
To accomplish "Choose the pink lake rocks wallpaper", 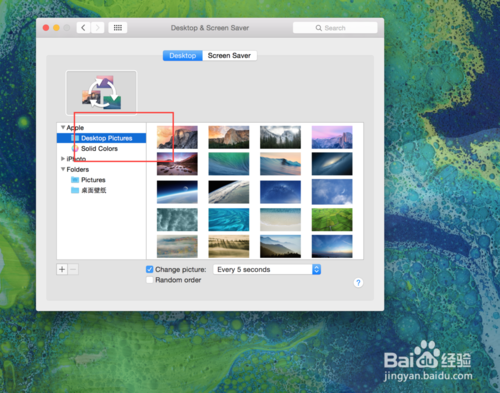I will (x=177, y=164).
